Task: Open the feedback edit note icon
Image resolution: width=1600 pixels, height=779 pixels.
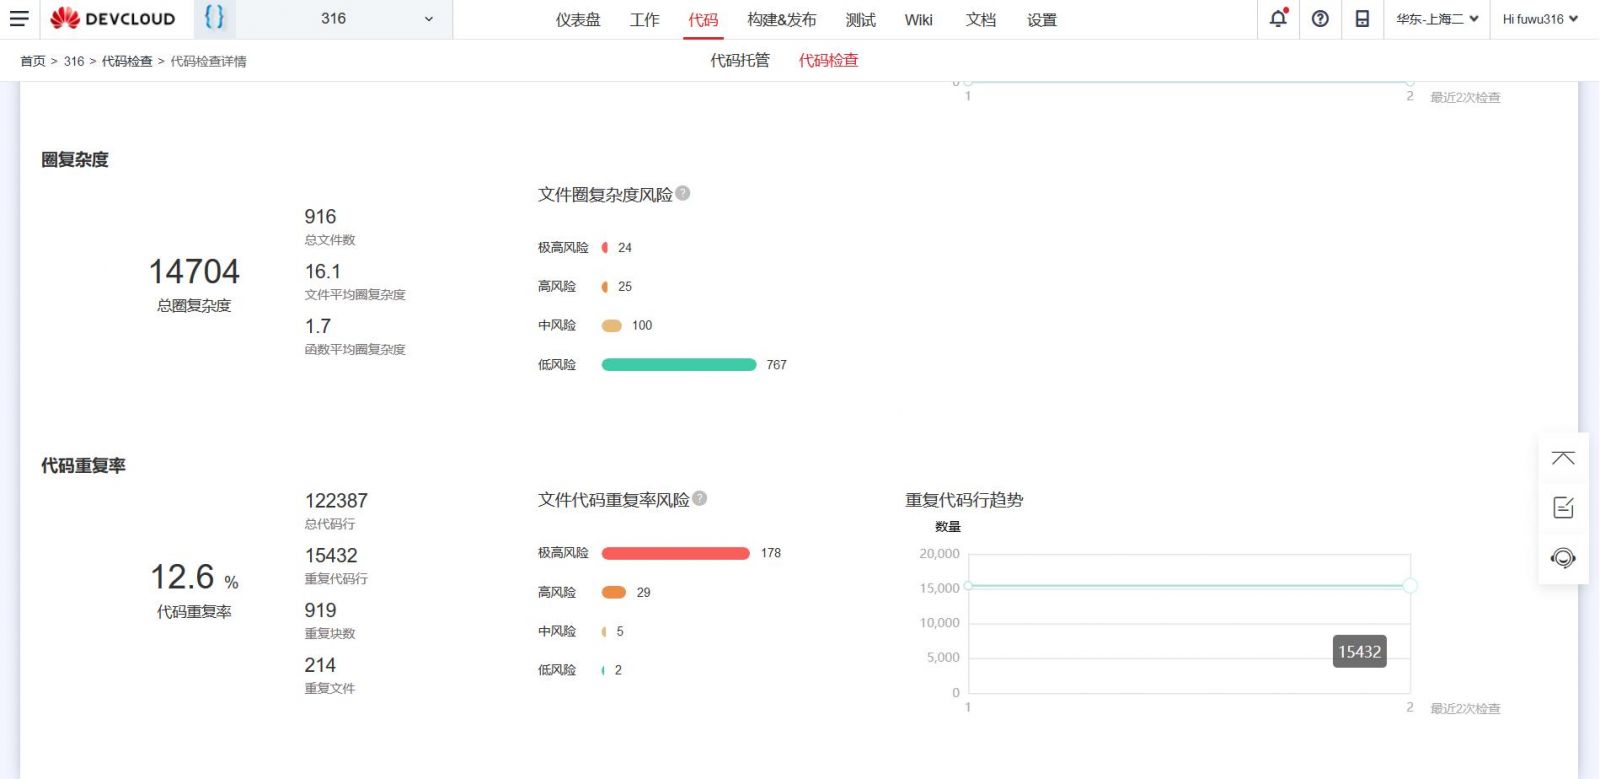Action: 1563,507
